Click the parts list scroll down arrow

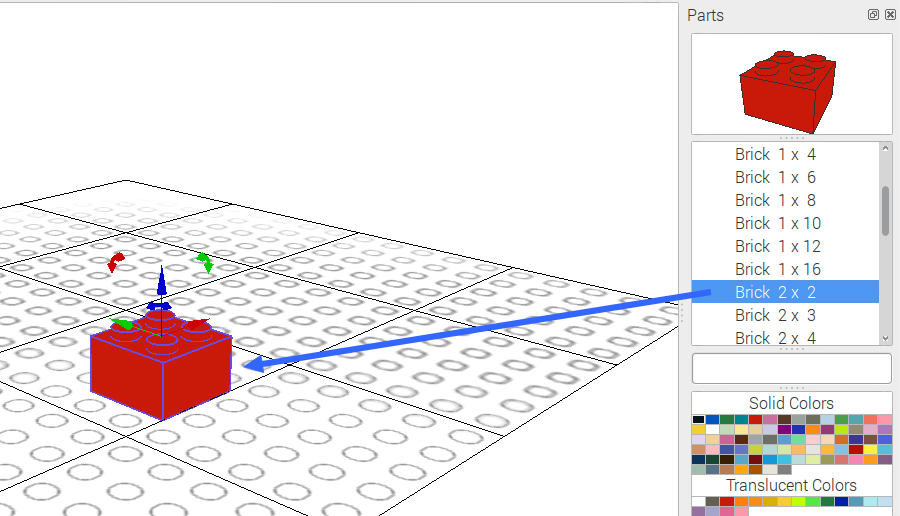click(885, 339)
